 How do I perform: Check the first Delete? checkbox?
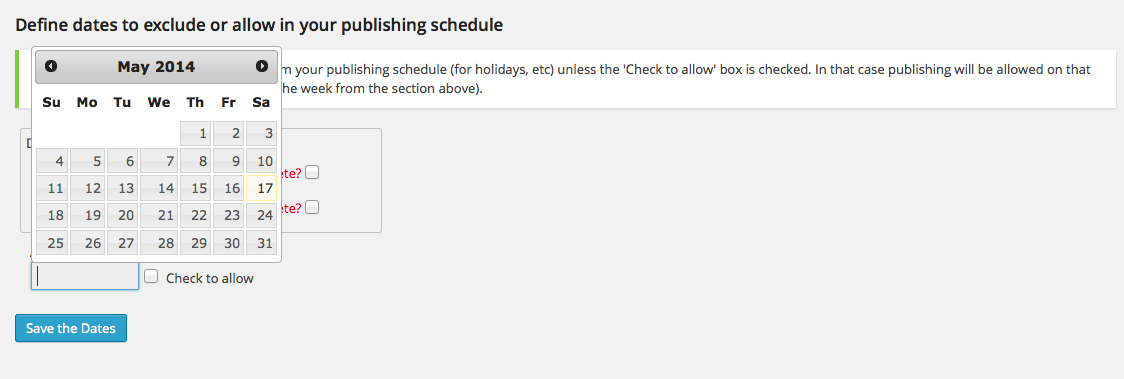pos(312,173)
